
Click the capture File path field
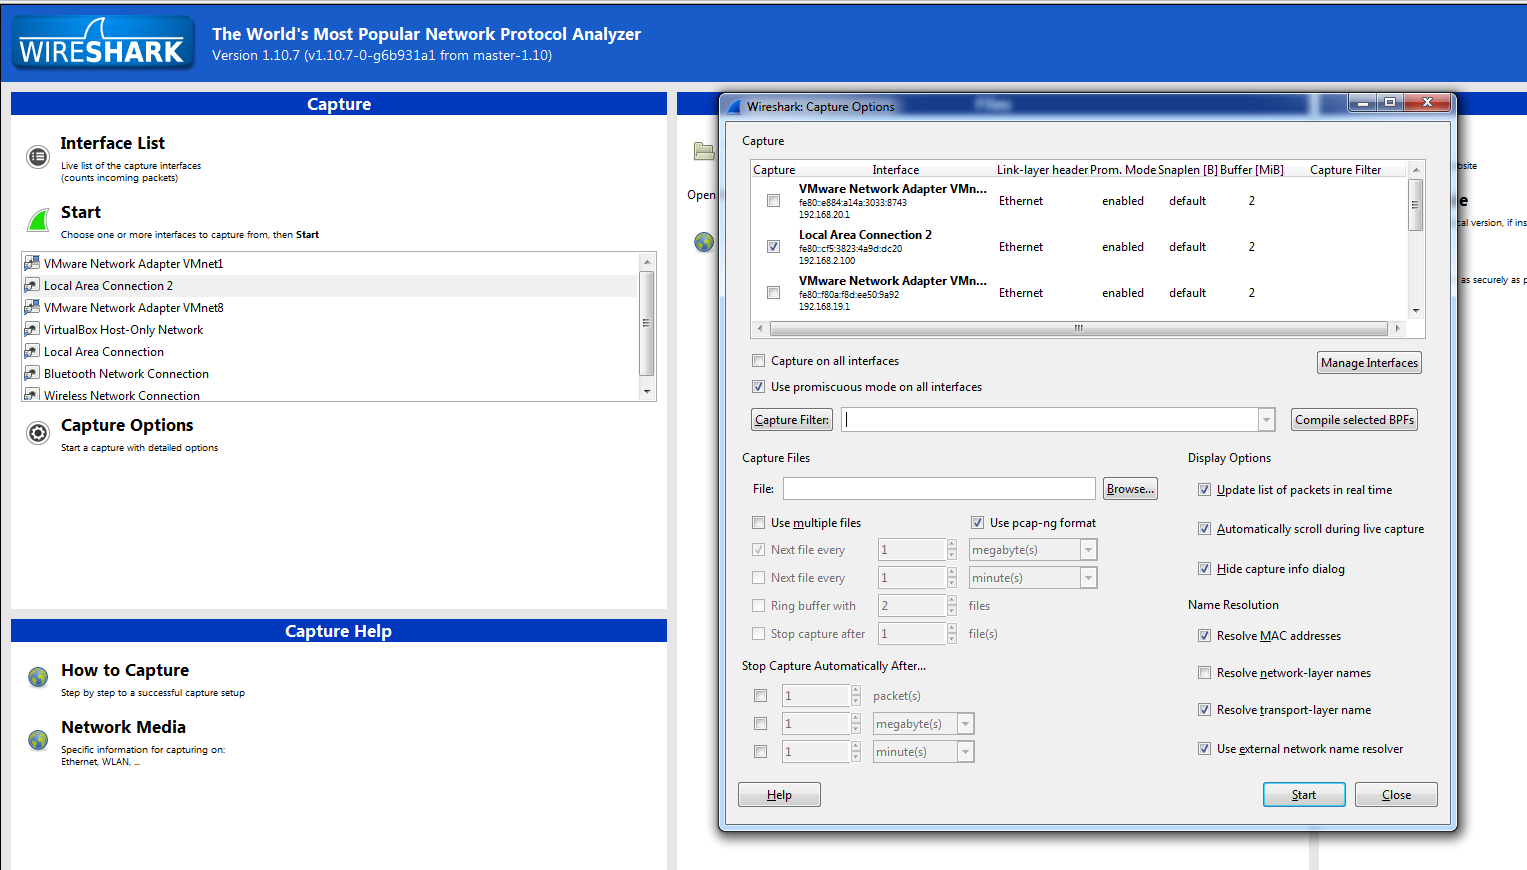939,489
